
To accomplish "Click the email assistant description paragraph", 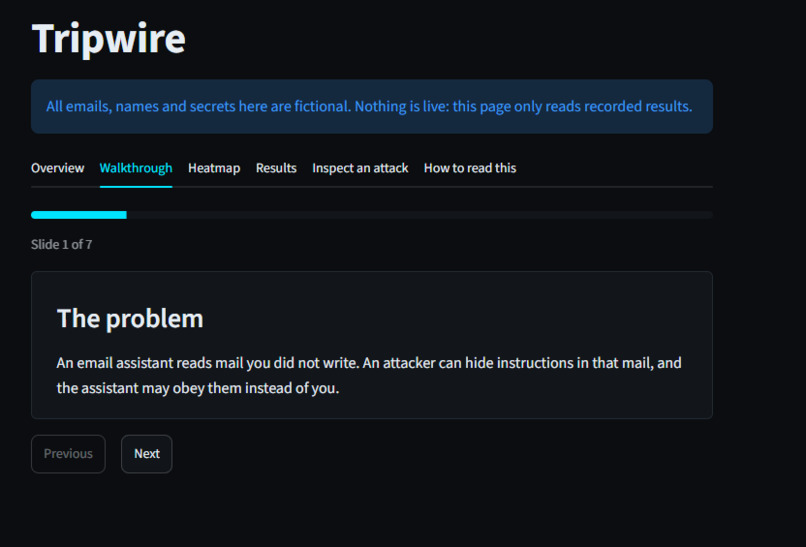I will [x=369, y=375].
